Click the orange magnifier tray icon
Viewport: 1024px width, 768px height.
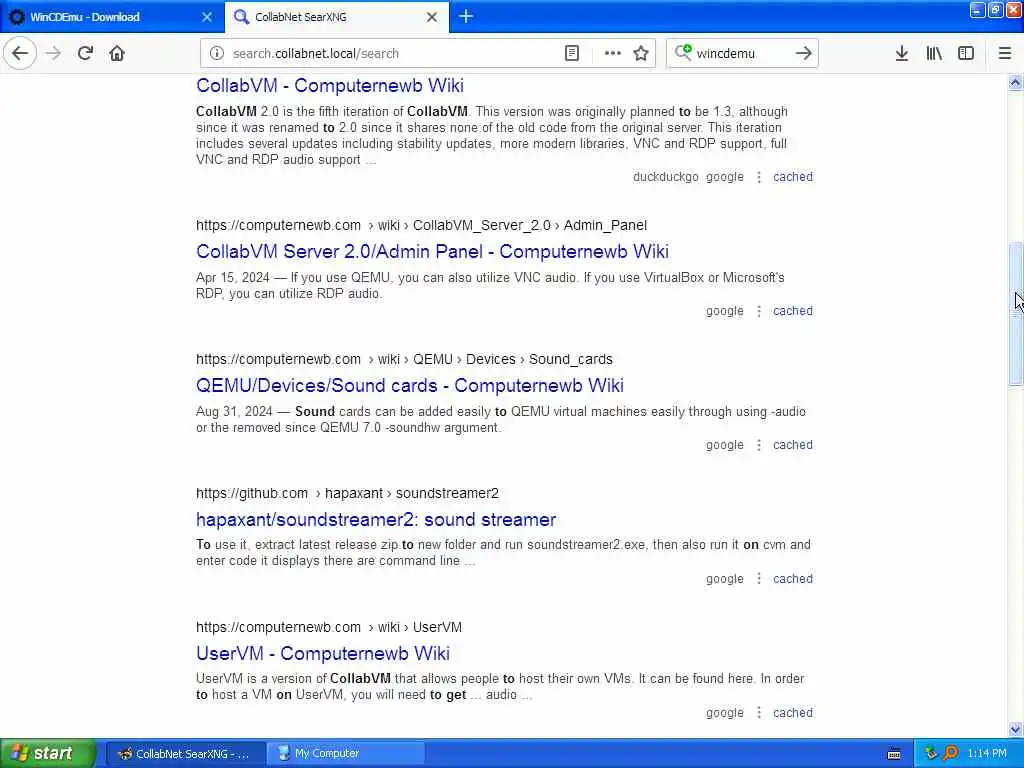pos(950,754)
